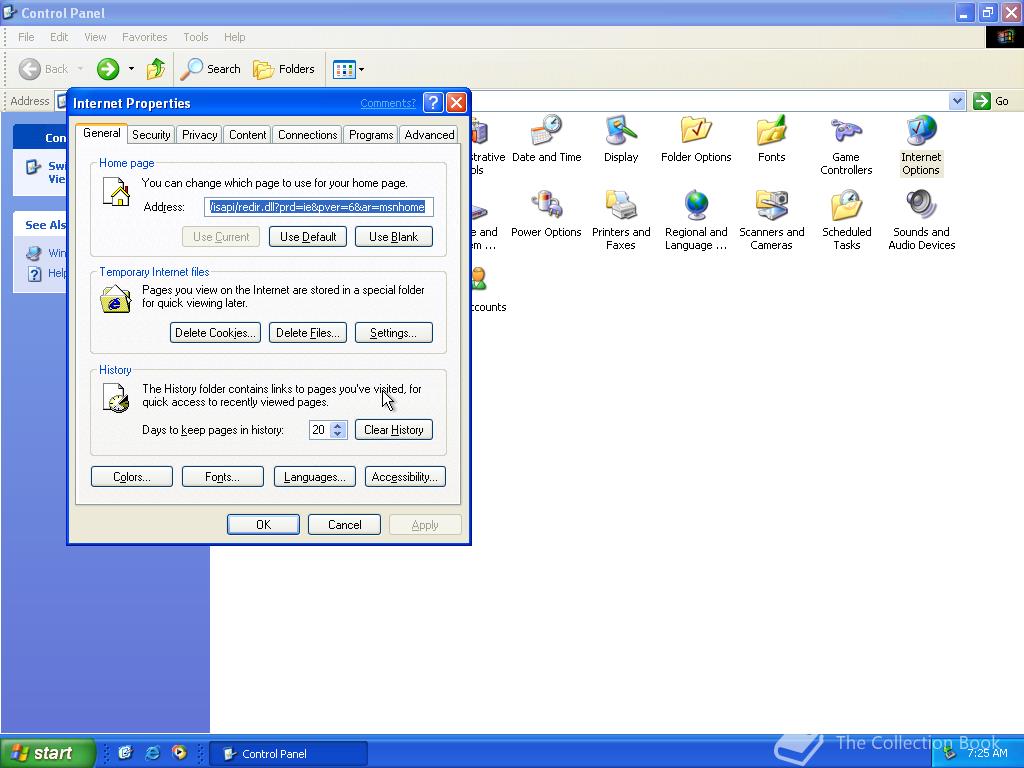Switch to the Connections tab

[x=308, y=135]
